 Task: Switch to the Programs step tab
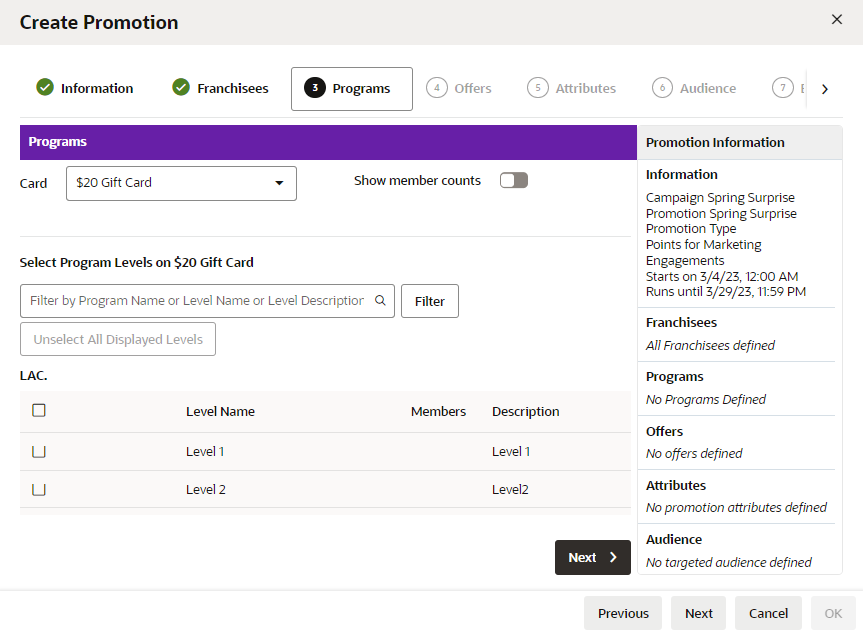352,89
